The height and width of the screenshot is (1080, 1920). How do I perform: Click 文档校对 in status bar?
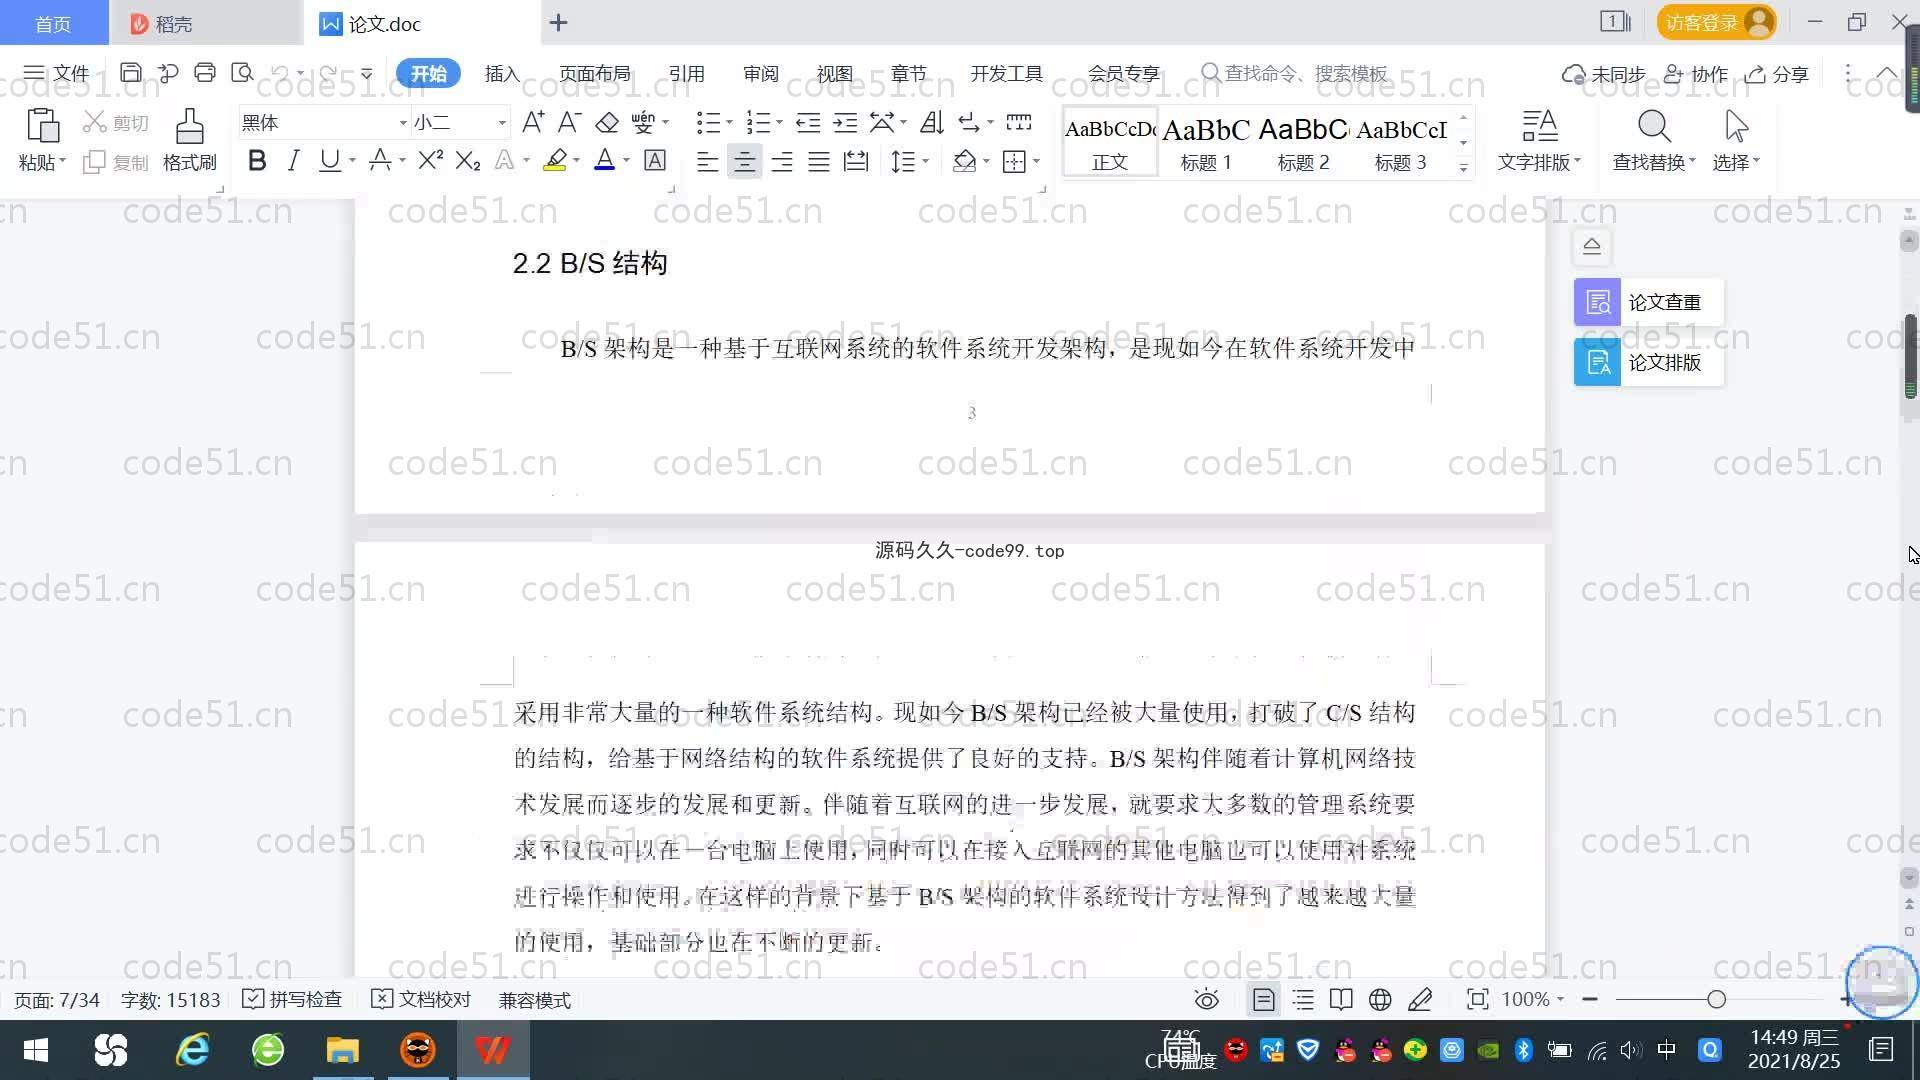coord(421,999)
